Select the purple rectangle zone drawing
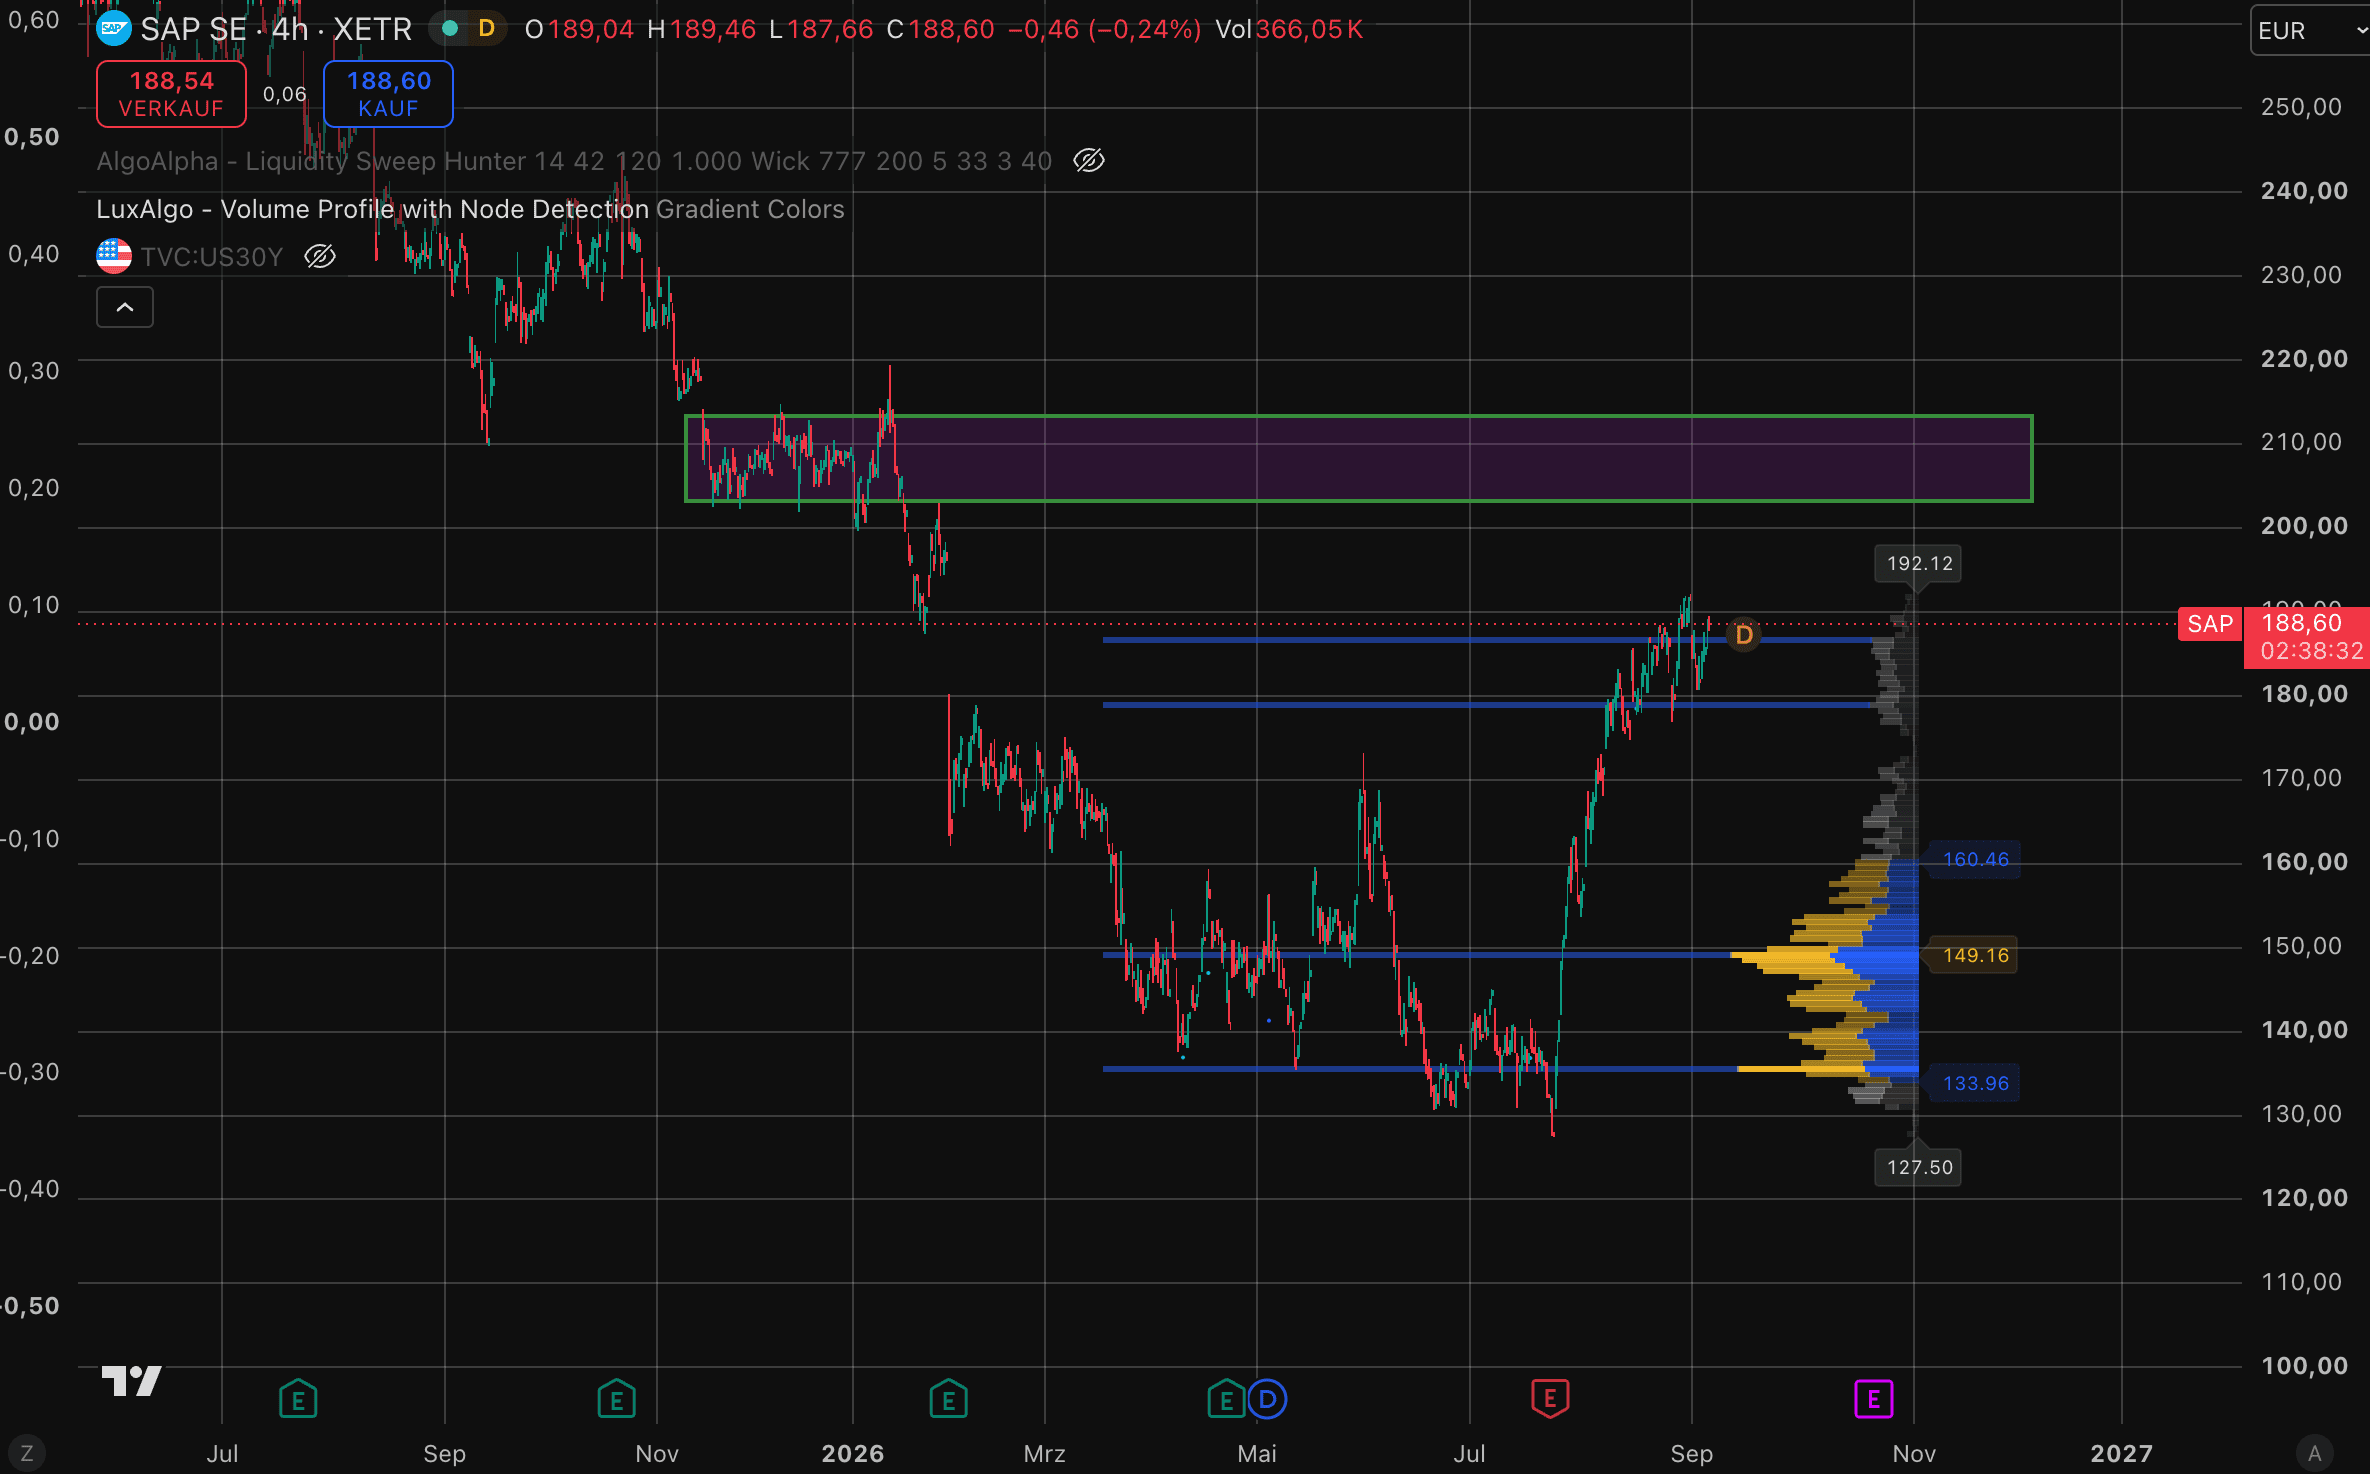The width and height of the screenshot is (2370, 1474). pyautogui.click(x=1359, y=458)
